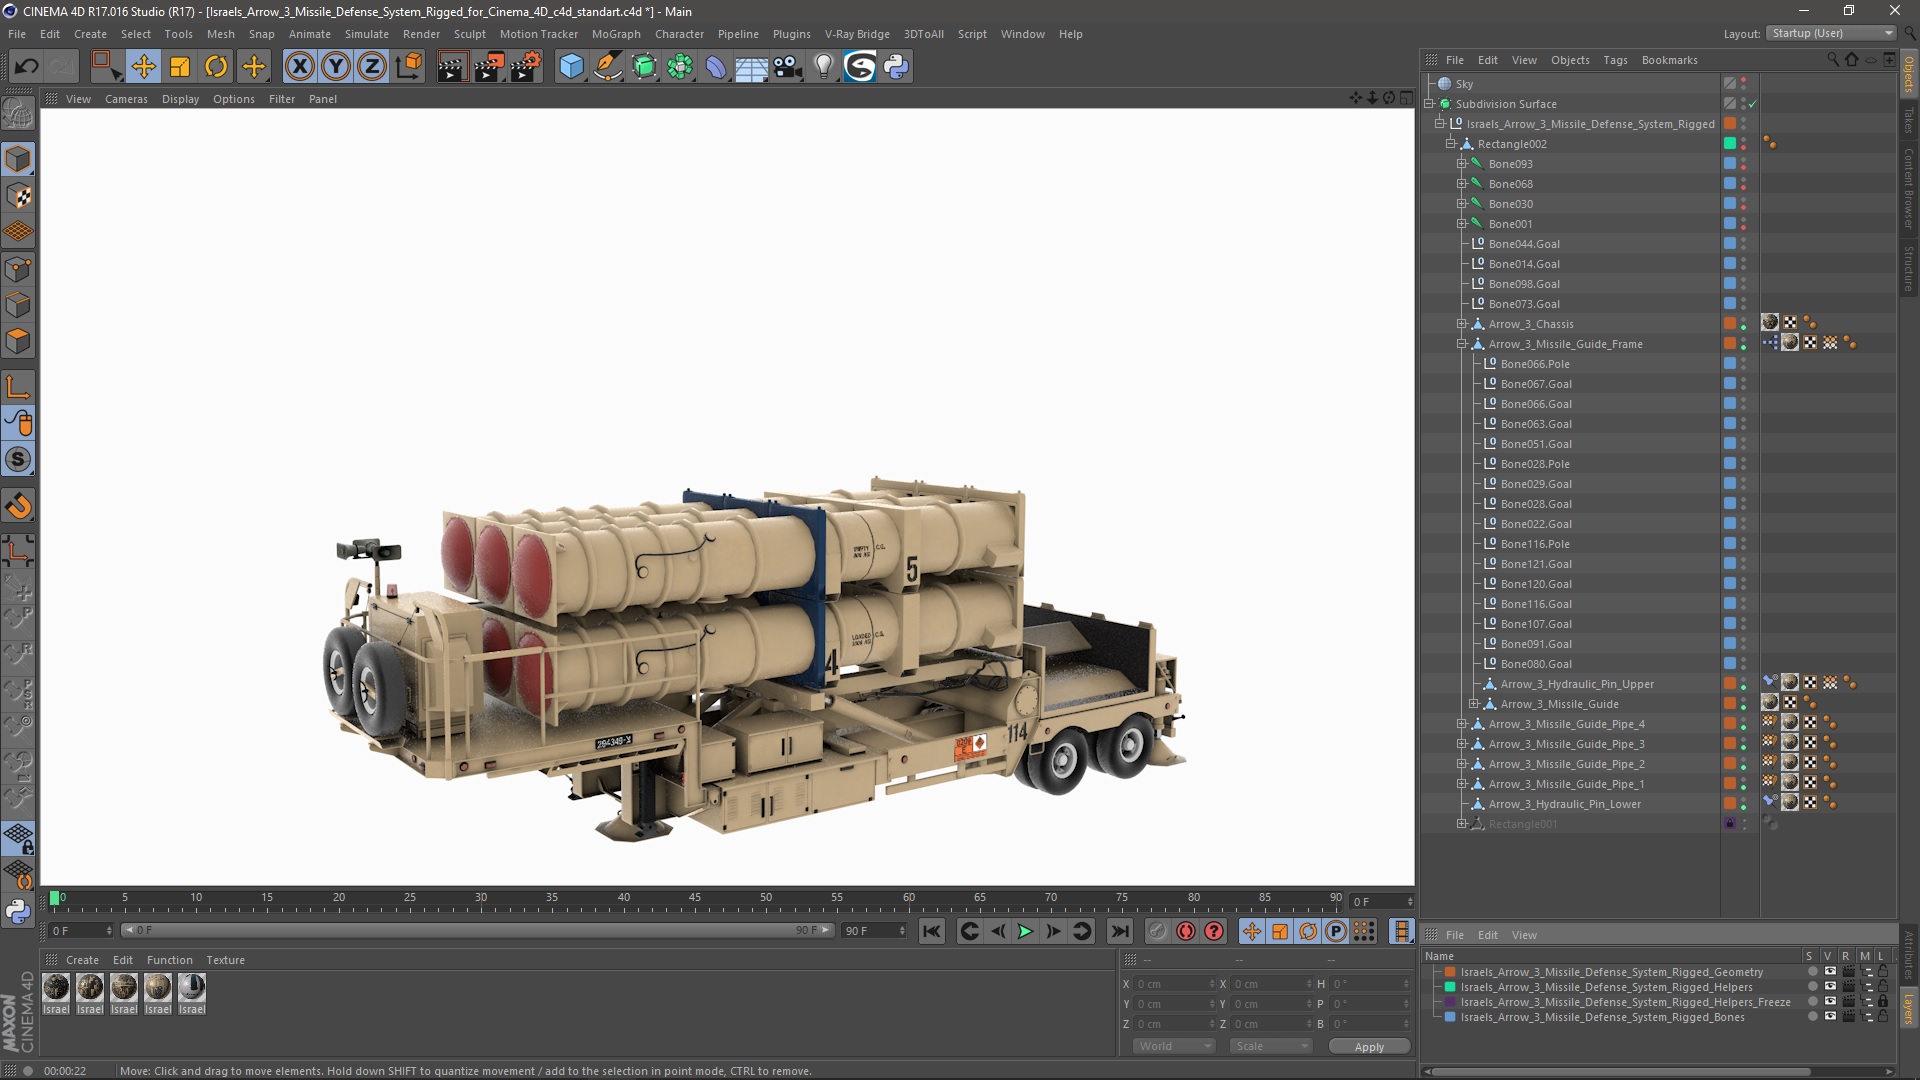Click the green Array modeling icon
The height and width of the screenshot is (1080, 1920).
(x=680, y=67)
